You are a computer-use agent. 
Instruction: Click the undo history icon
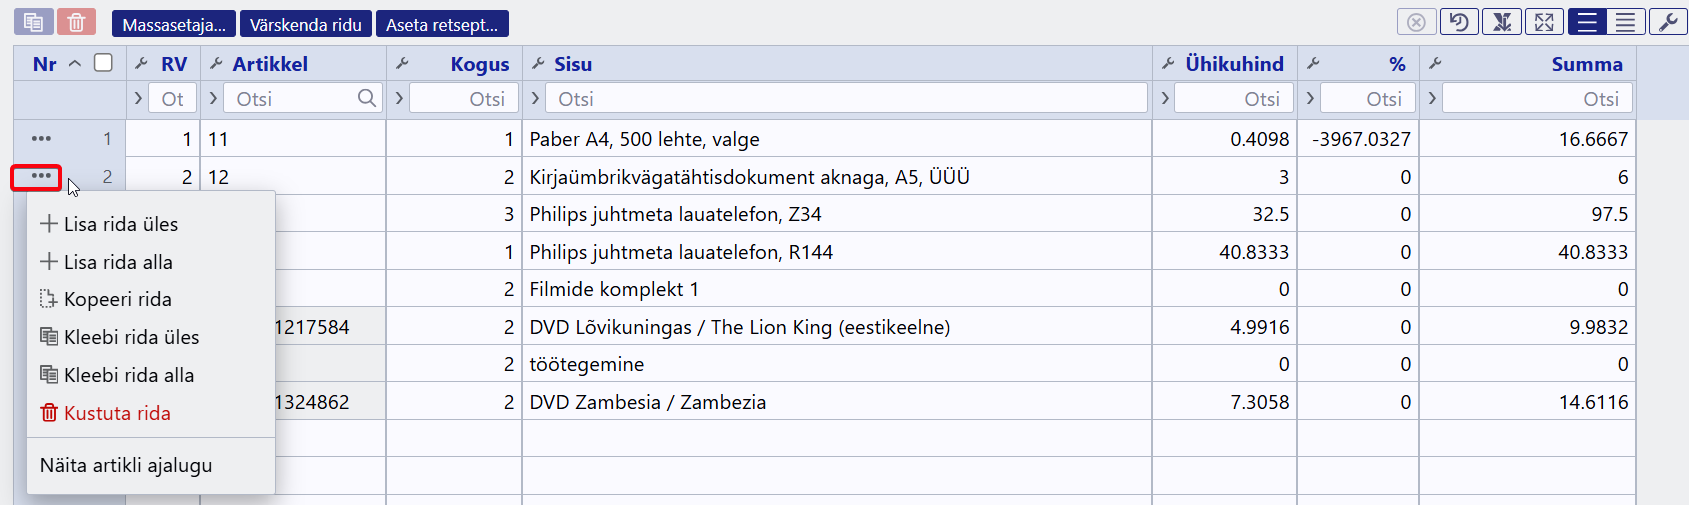click(1459, 22)
